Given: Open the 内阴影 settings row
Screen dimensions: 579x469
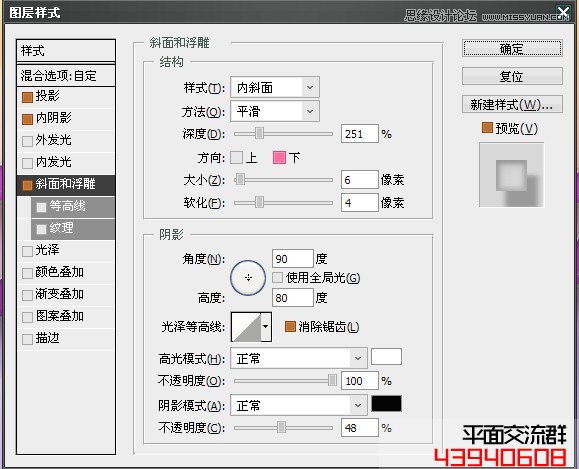Looking at the screenshot, I should pyautogui.click(x=66, y=119).
